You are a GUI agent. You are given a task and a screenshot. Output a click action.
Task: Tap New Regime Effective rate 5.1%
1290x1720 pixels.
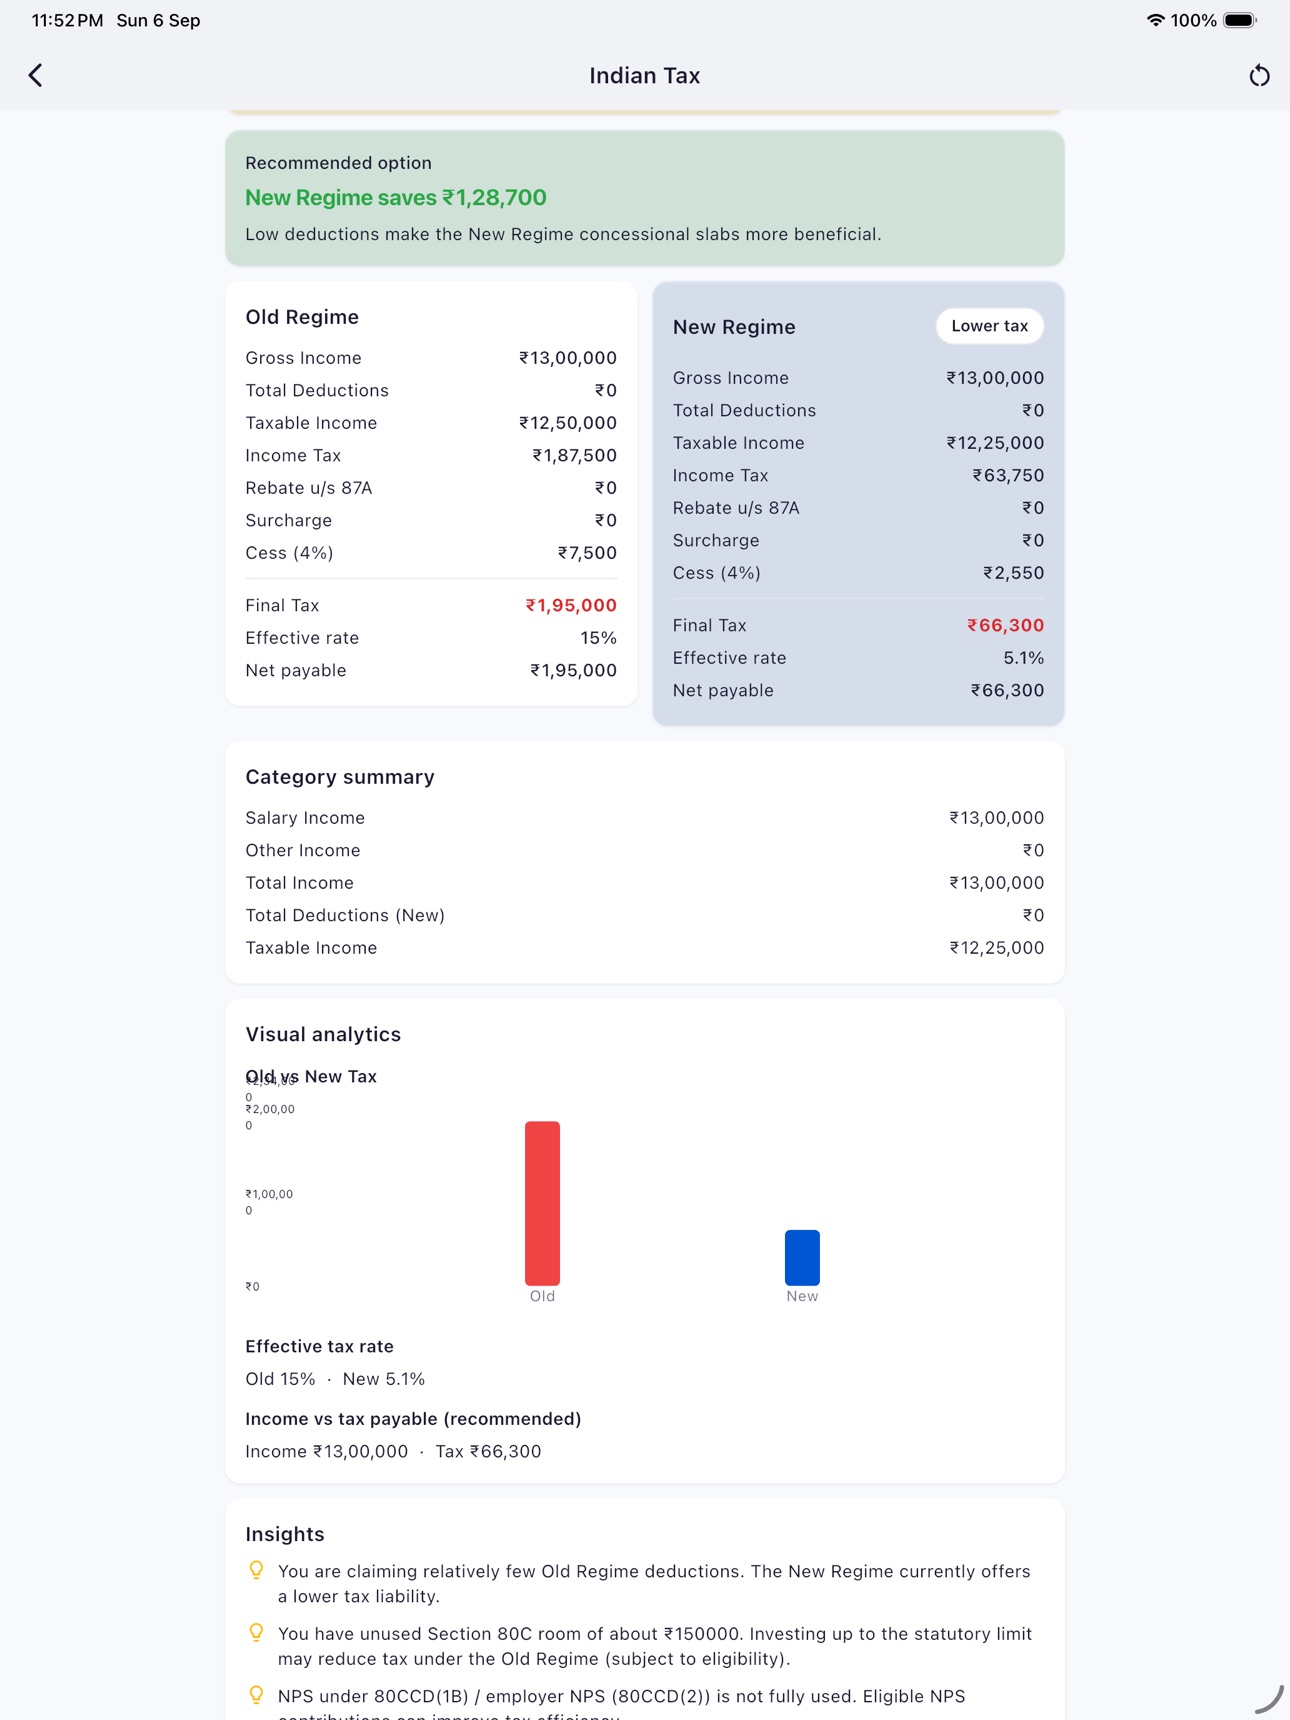(1023, 658)
